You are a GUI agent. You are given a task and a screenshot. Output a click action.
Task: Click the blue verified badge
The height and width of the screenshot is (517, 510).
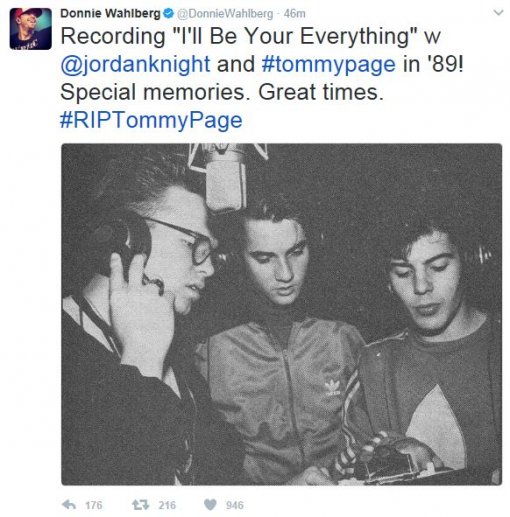[169, 14]
